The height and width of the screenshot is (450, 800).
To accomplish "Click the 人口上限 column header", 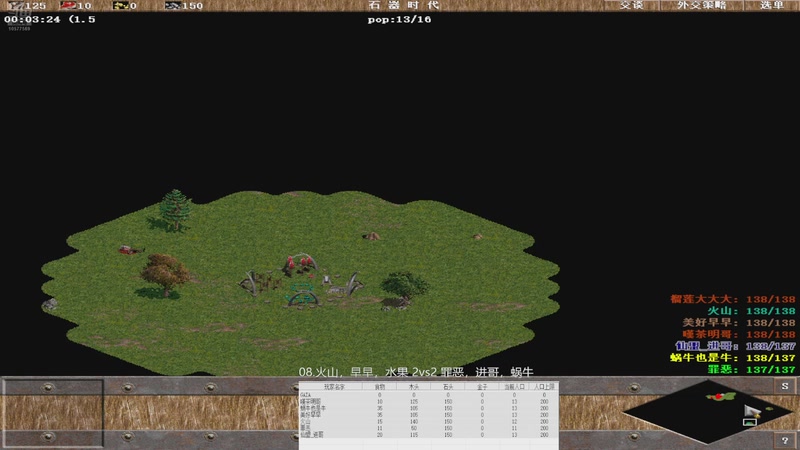I will click(544, 387).
